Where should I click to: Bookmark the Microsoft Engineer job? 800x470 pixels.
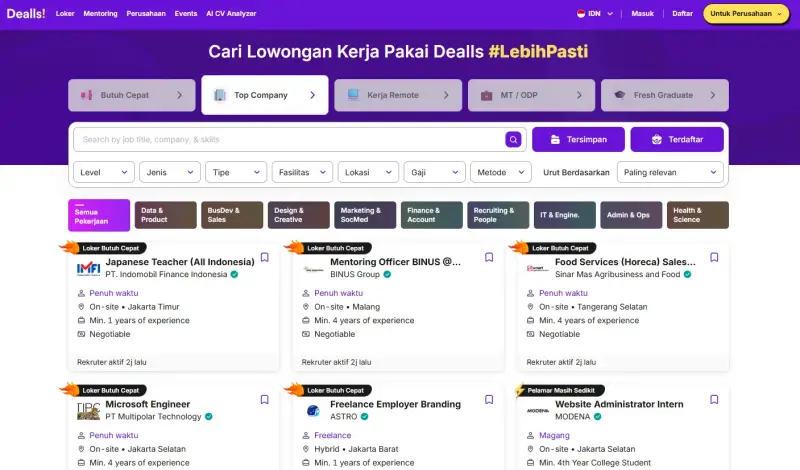click(x=264, y=400)
